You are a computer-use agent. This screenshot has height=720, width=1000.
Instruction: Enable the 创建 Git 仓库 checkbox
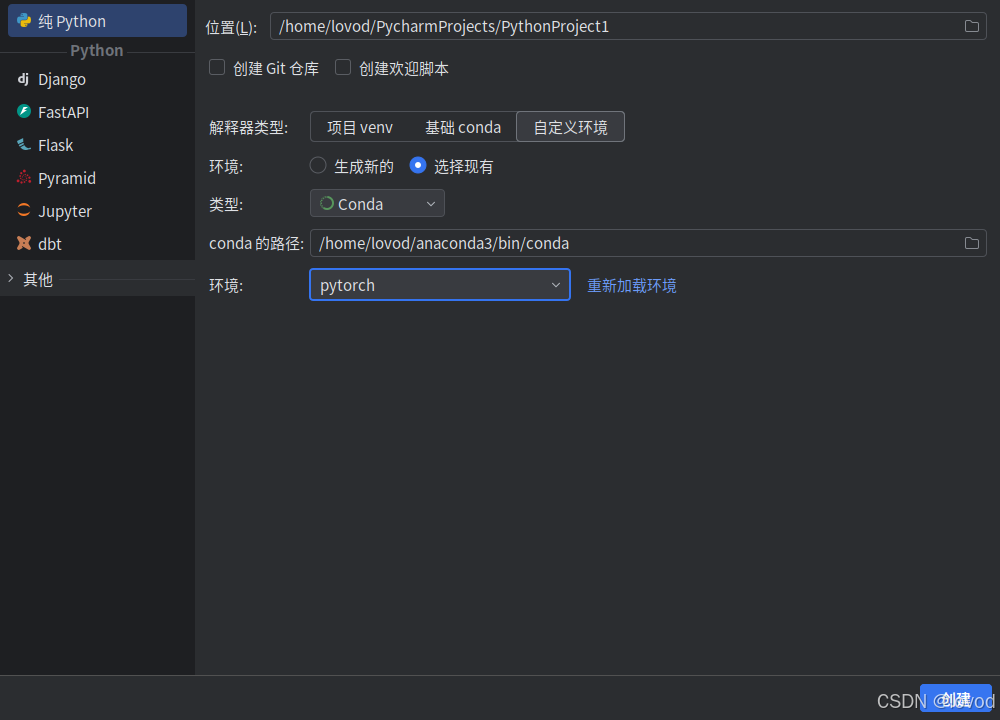point(217,68)
